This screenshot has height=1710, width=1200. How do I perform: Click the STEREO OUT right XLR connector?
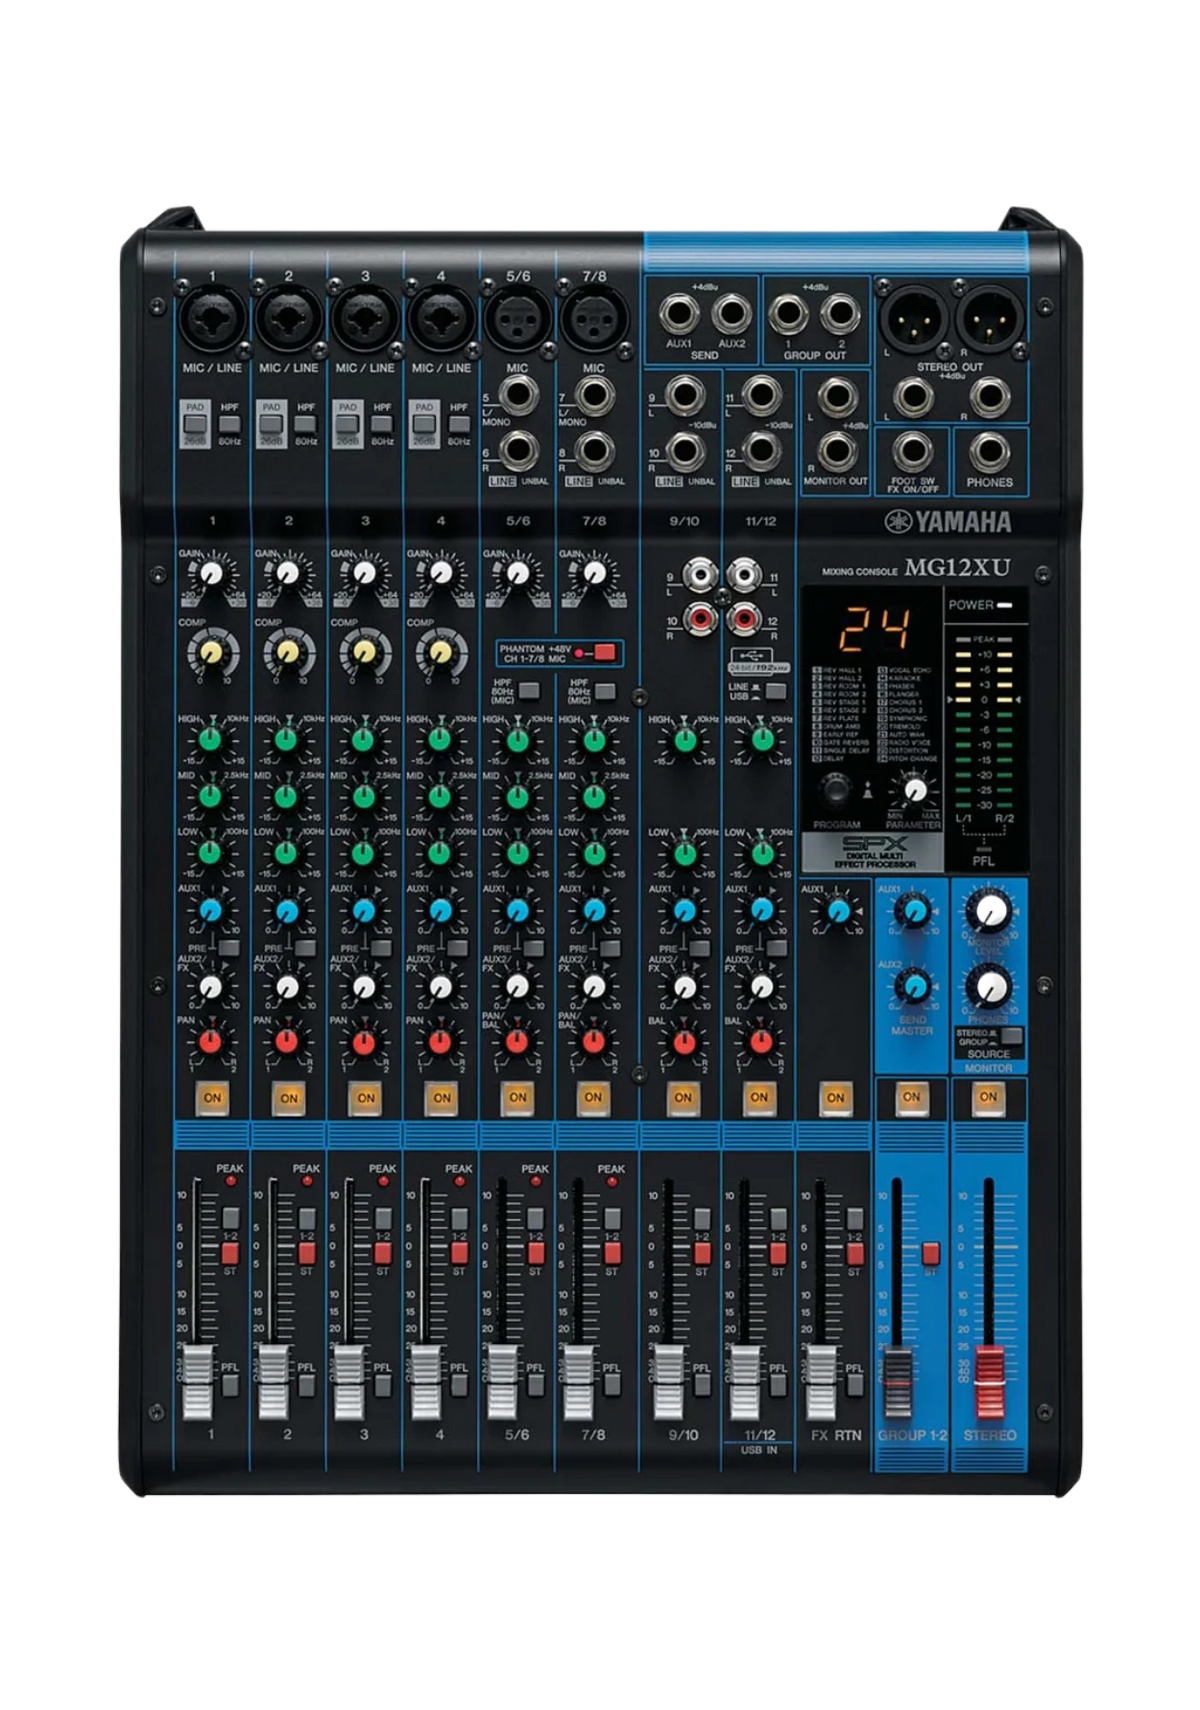[989, 317]
